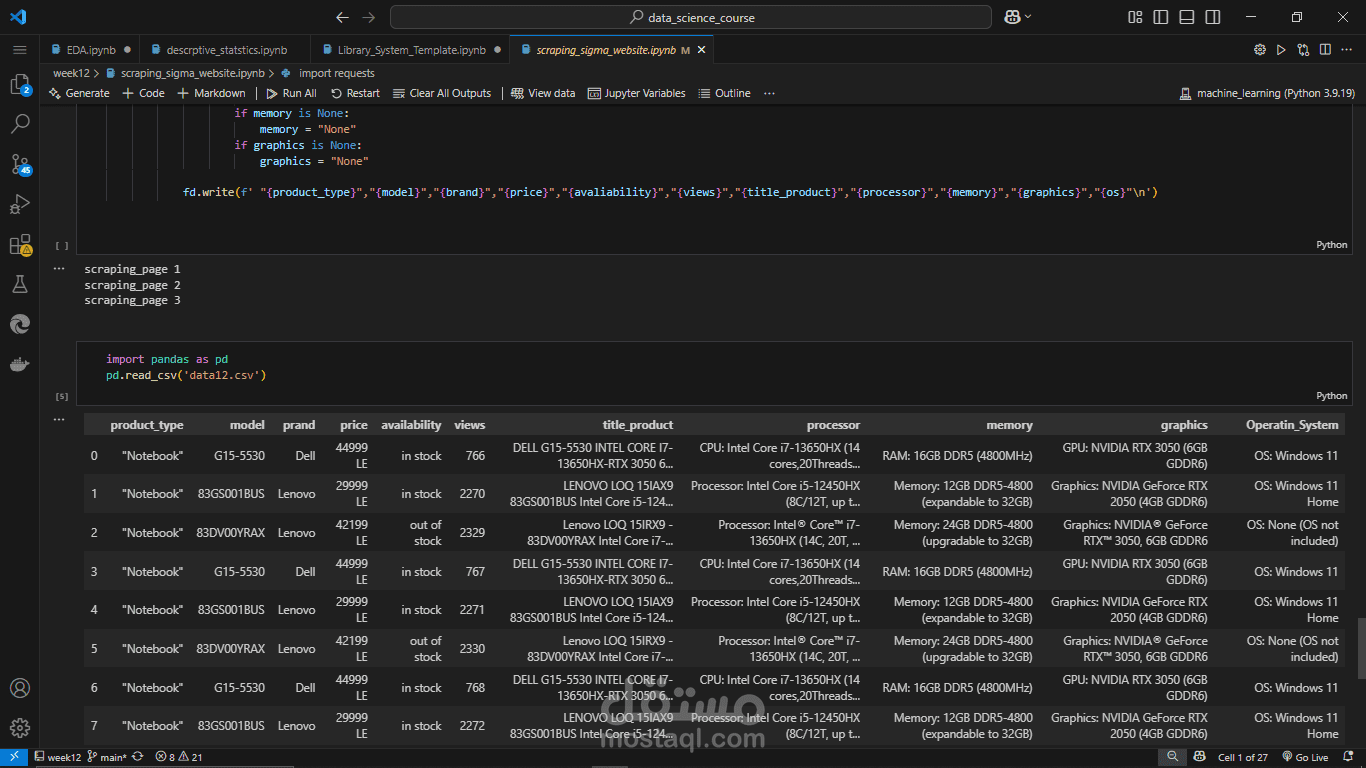Click the Run play icon in editor toolbar
Screen dimensions: 1366x768
click(1282, 49)
